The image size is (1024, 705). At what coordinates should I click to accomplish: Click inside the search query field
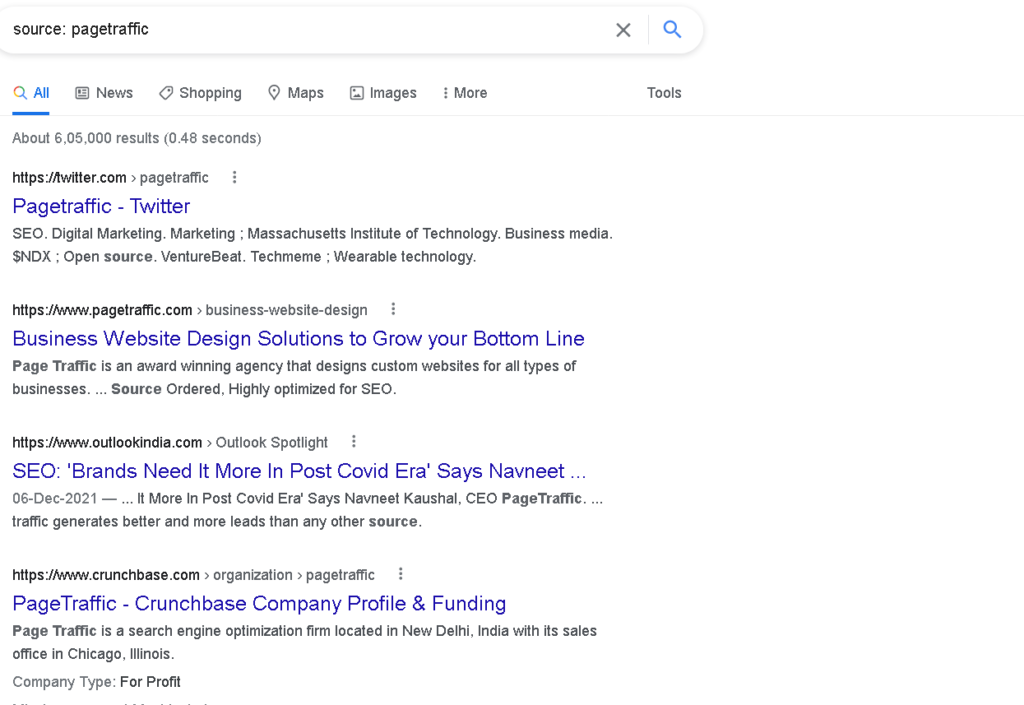[x=300, y=29]
